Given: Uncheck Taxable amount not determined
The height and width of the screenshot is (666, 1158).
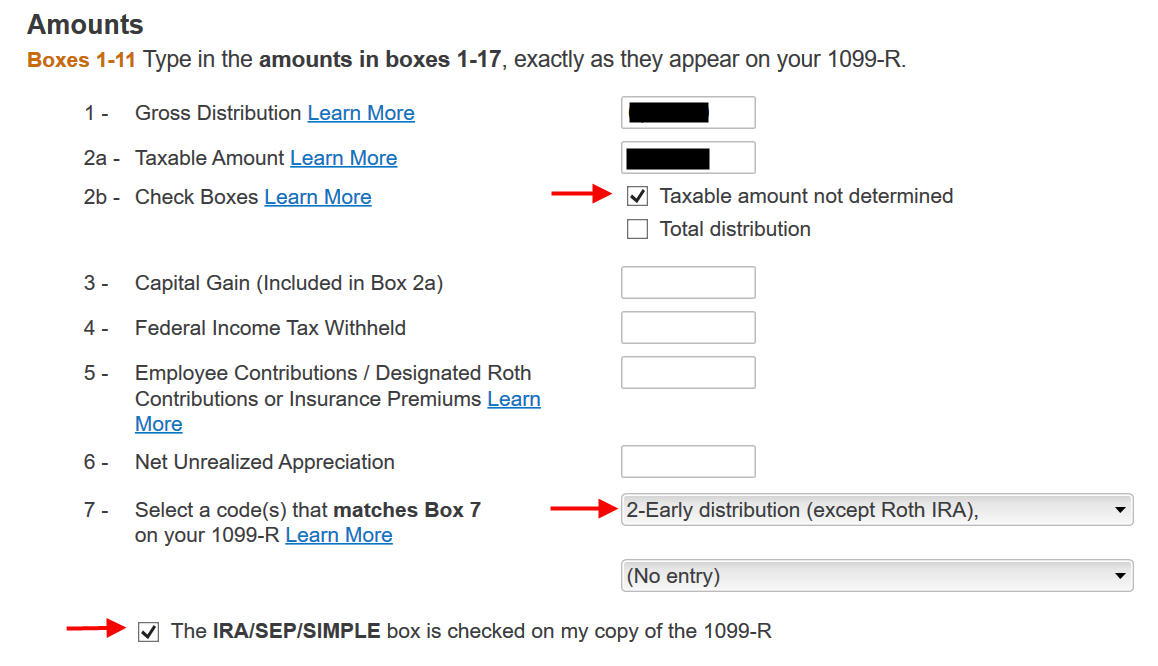Looking at the screenshot, I should pyautogui.click(x=637, y=196).
